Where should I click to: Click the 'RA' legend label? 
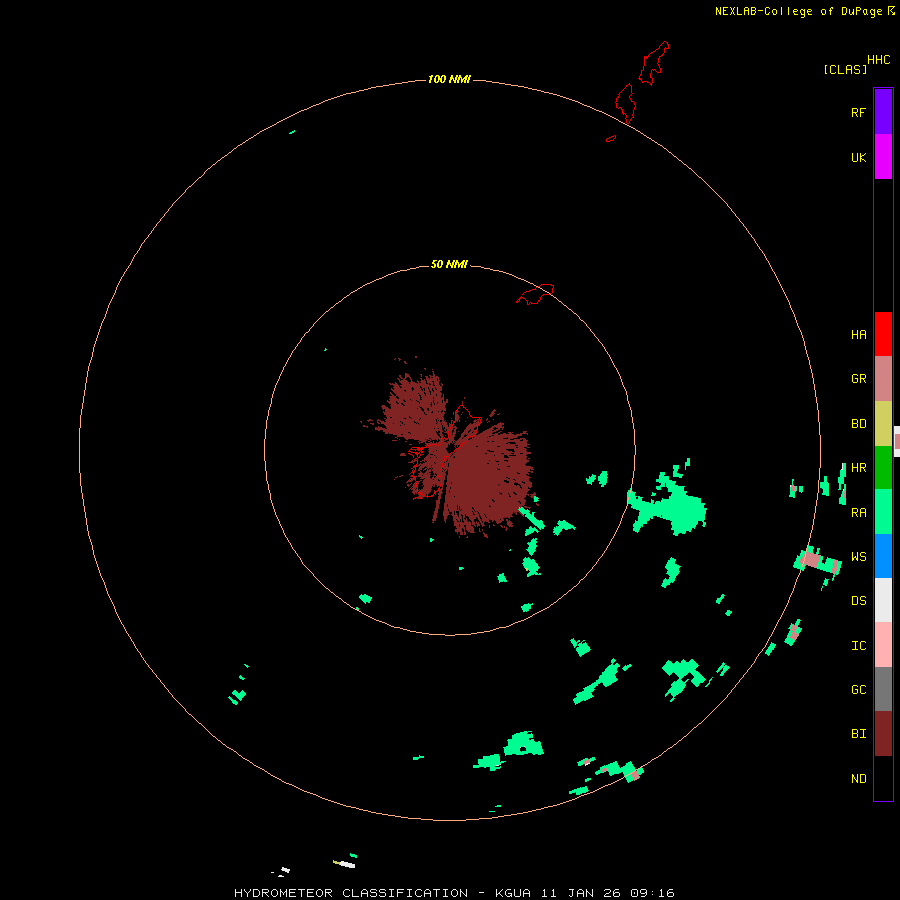click(859, 513)
